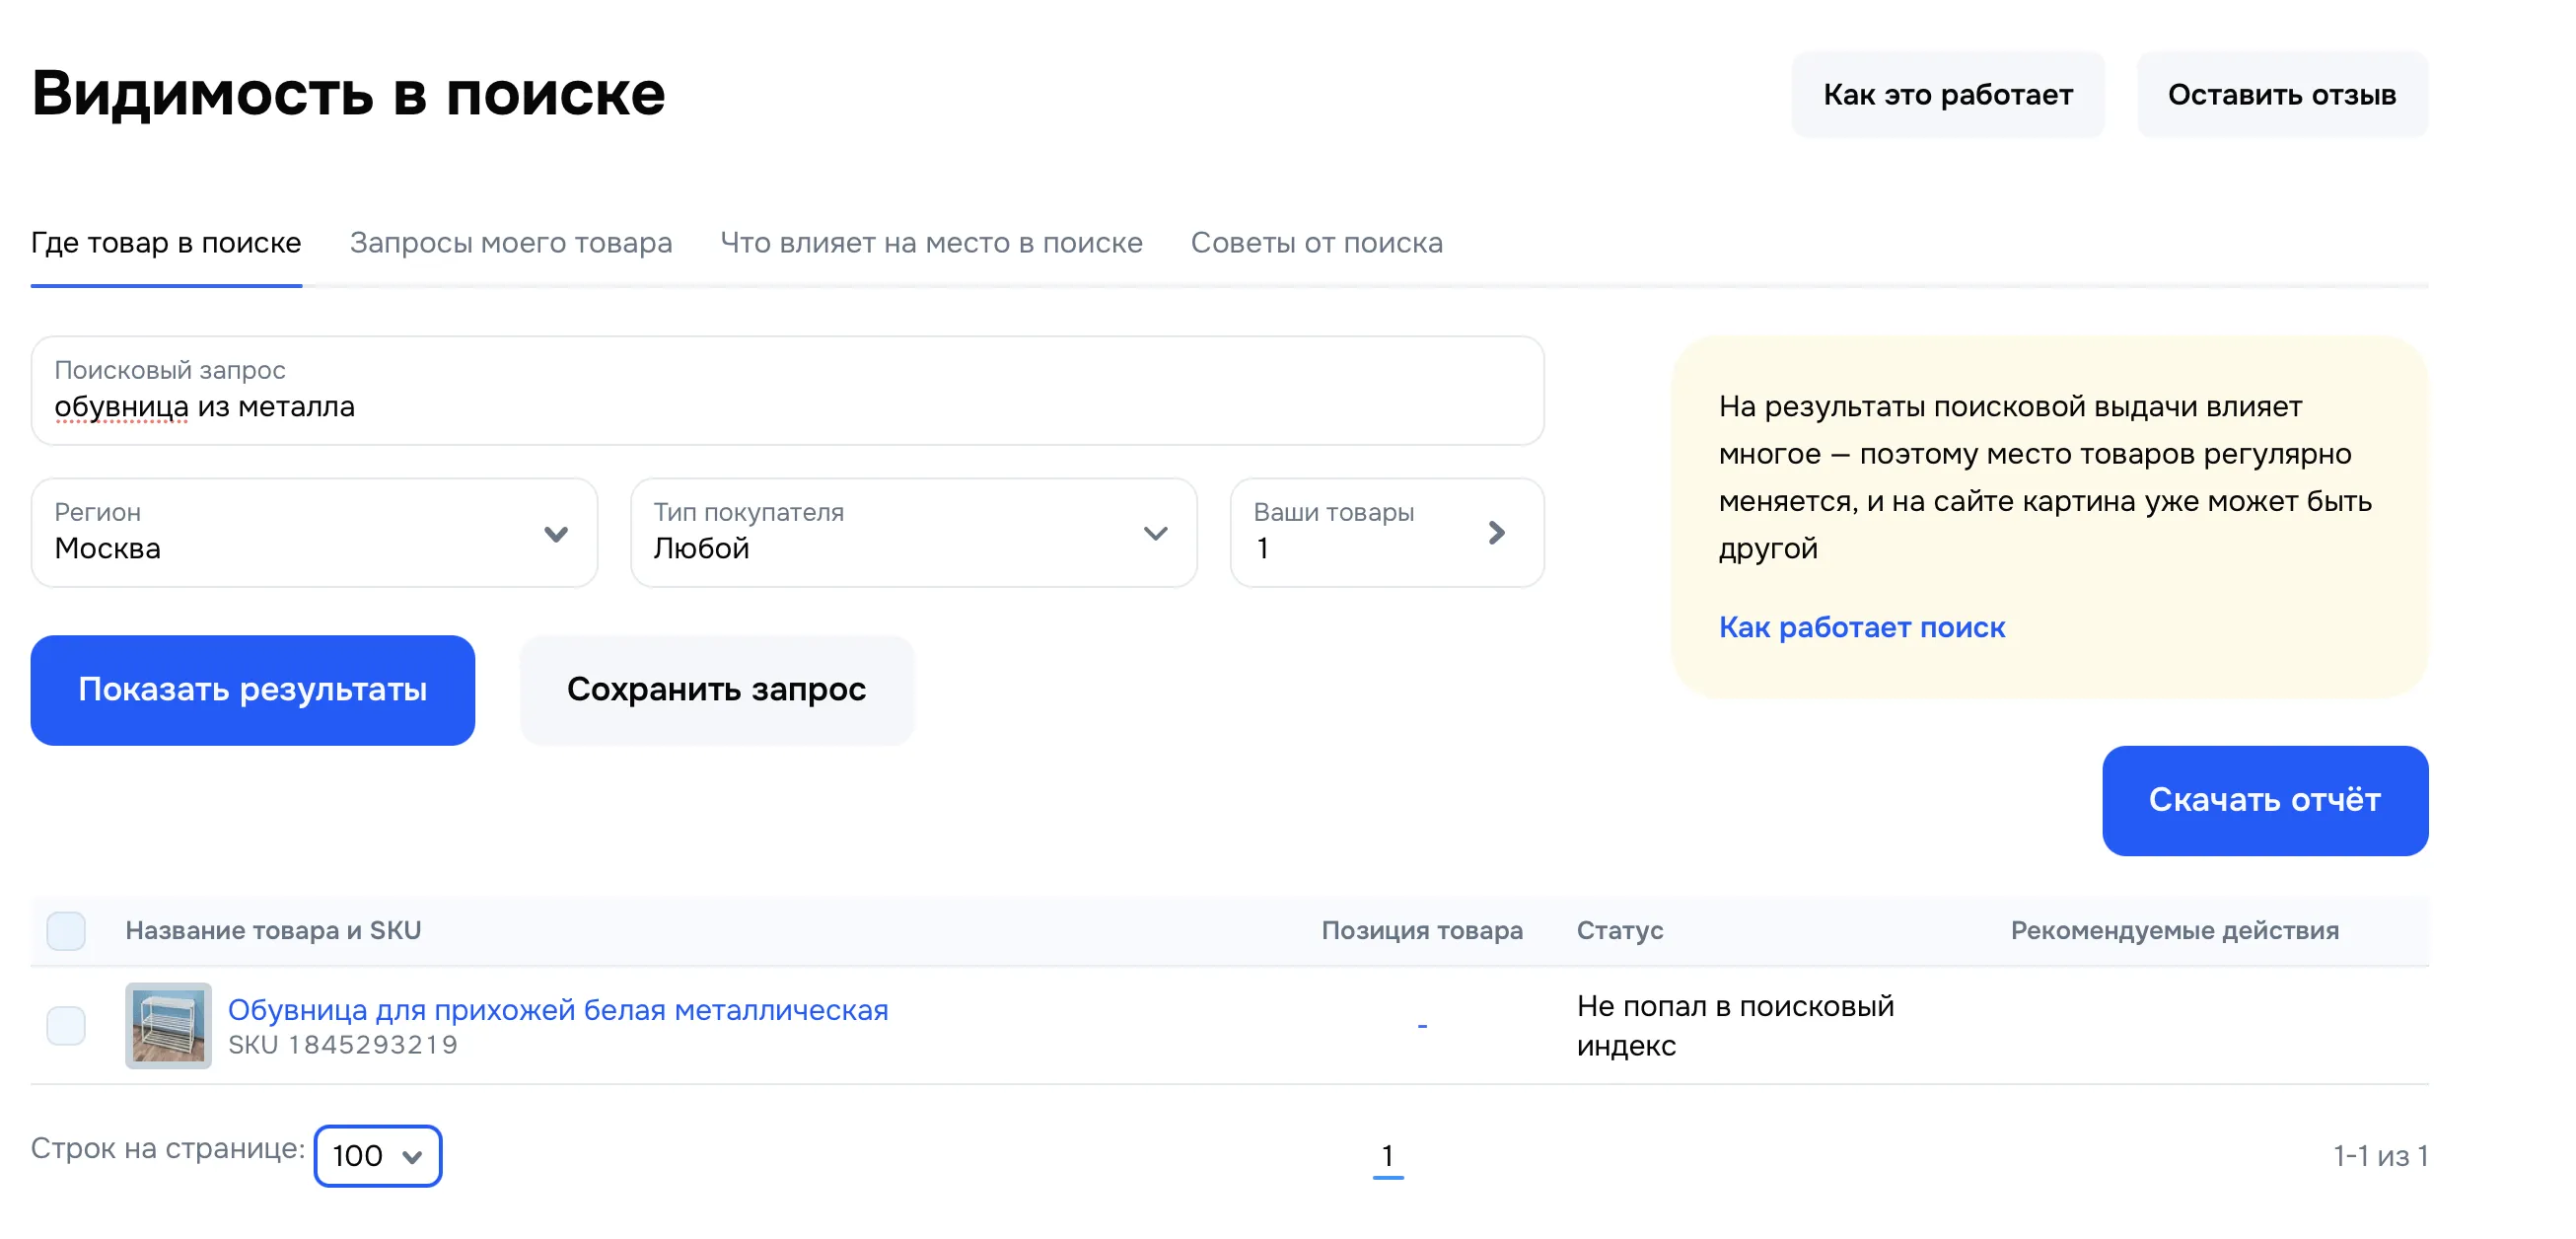Open rows per page 100 selector
This screenshot has height=1239, width=2576.
point(377,1156)
